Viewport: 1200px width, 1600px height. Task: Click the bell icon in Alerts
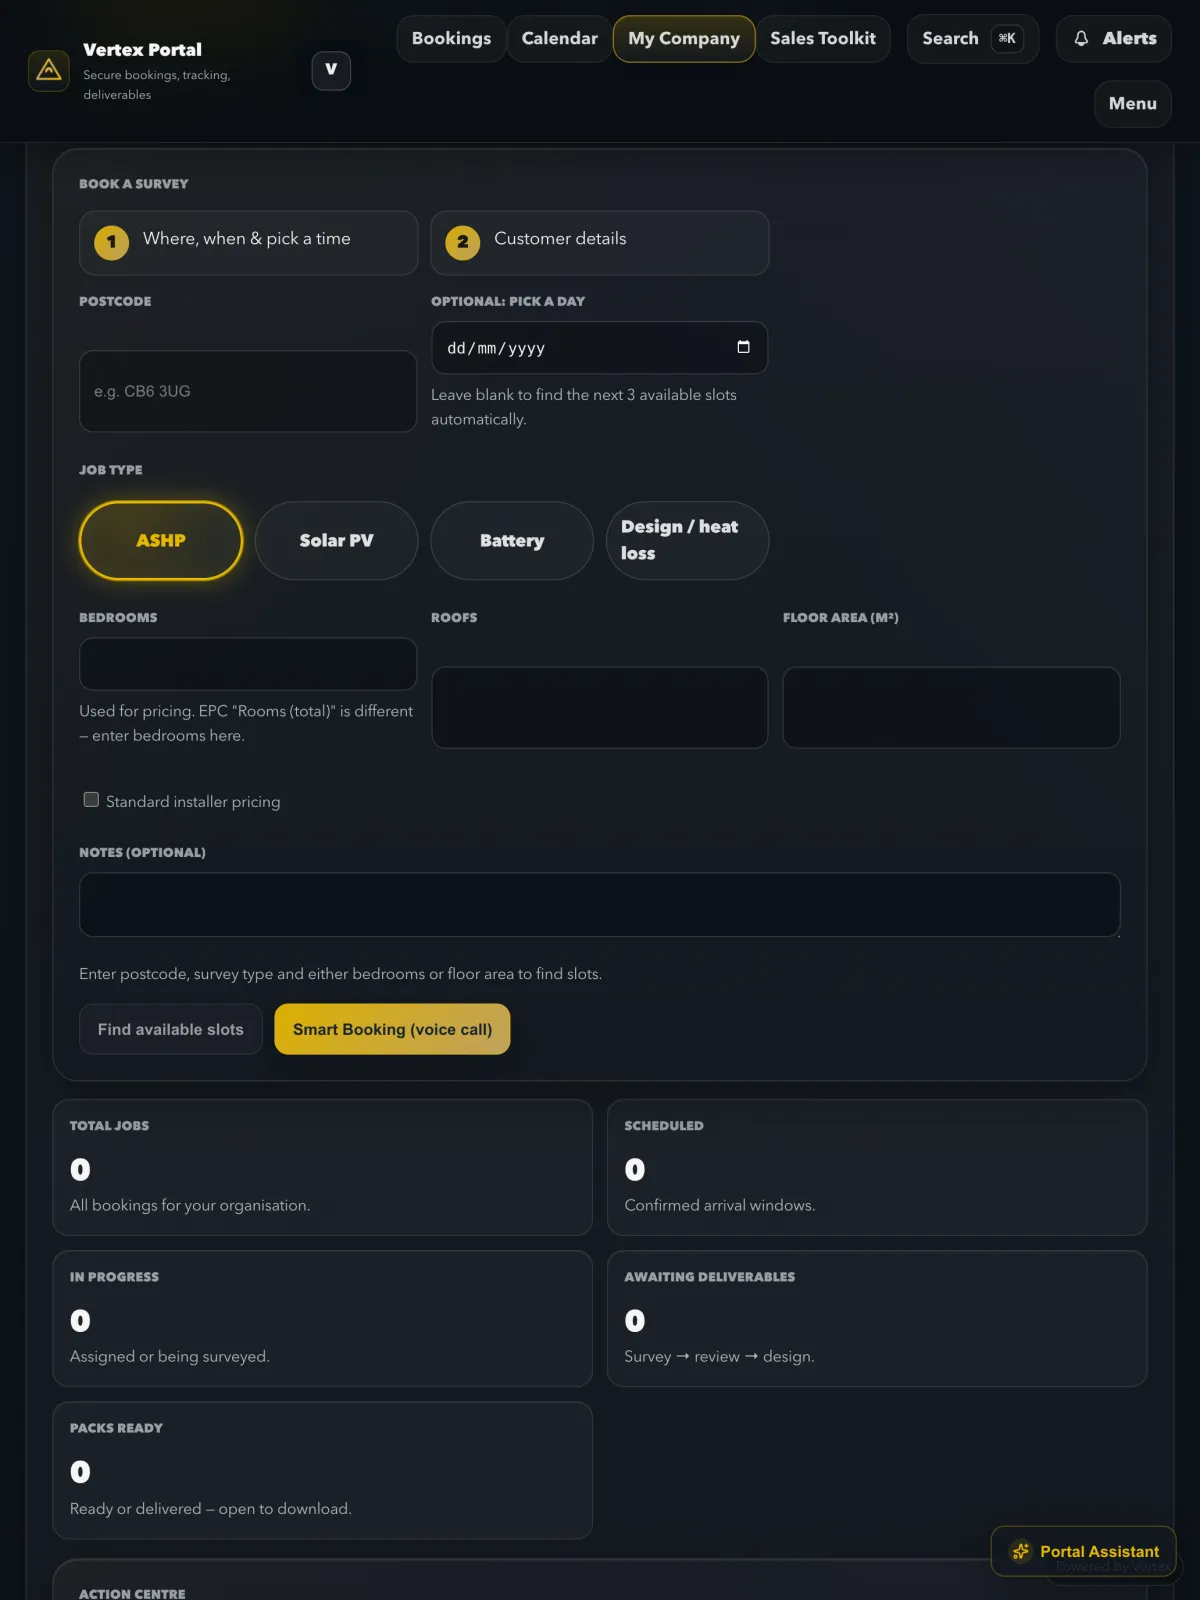coord(1081,39)
